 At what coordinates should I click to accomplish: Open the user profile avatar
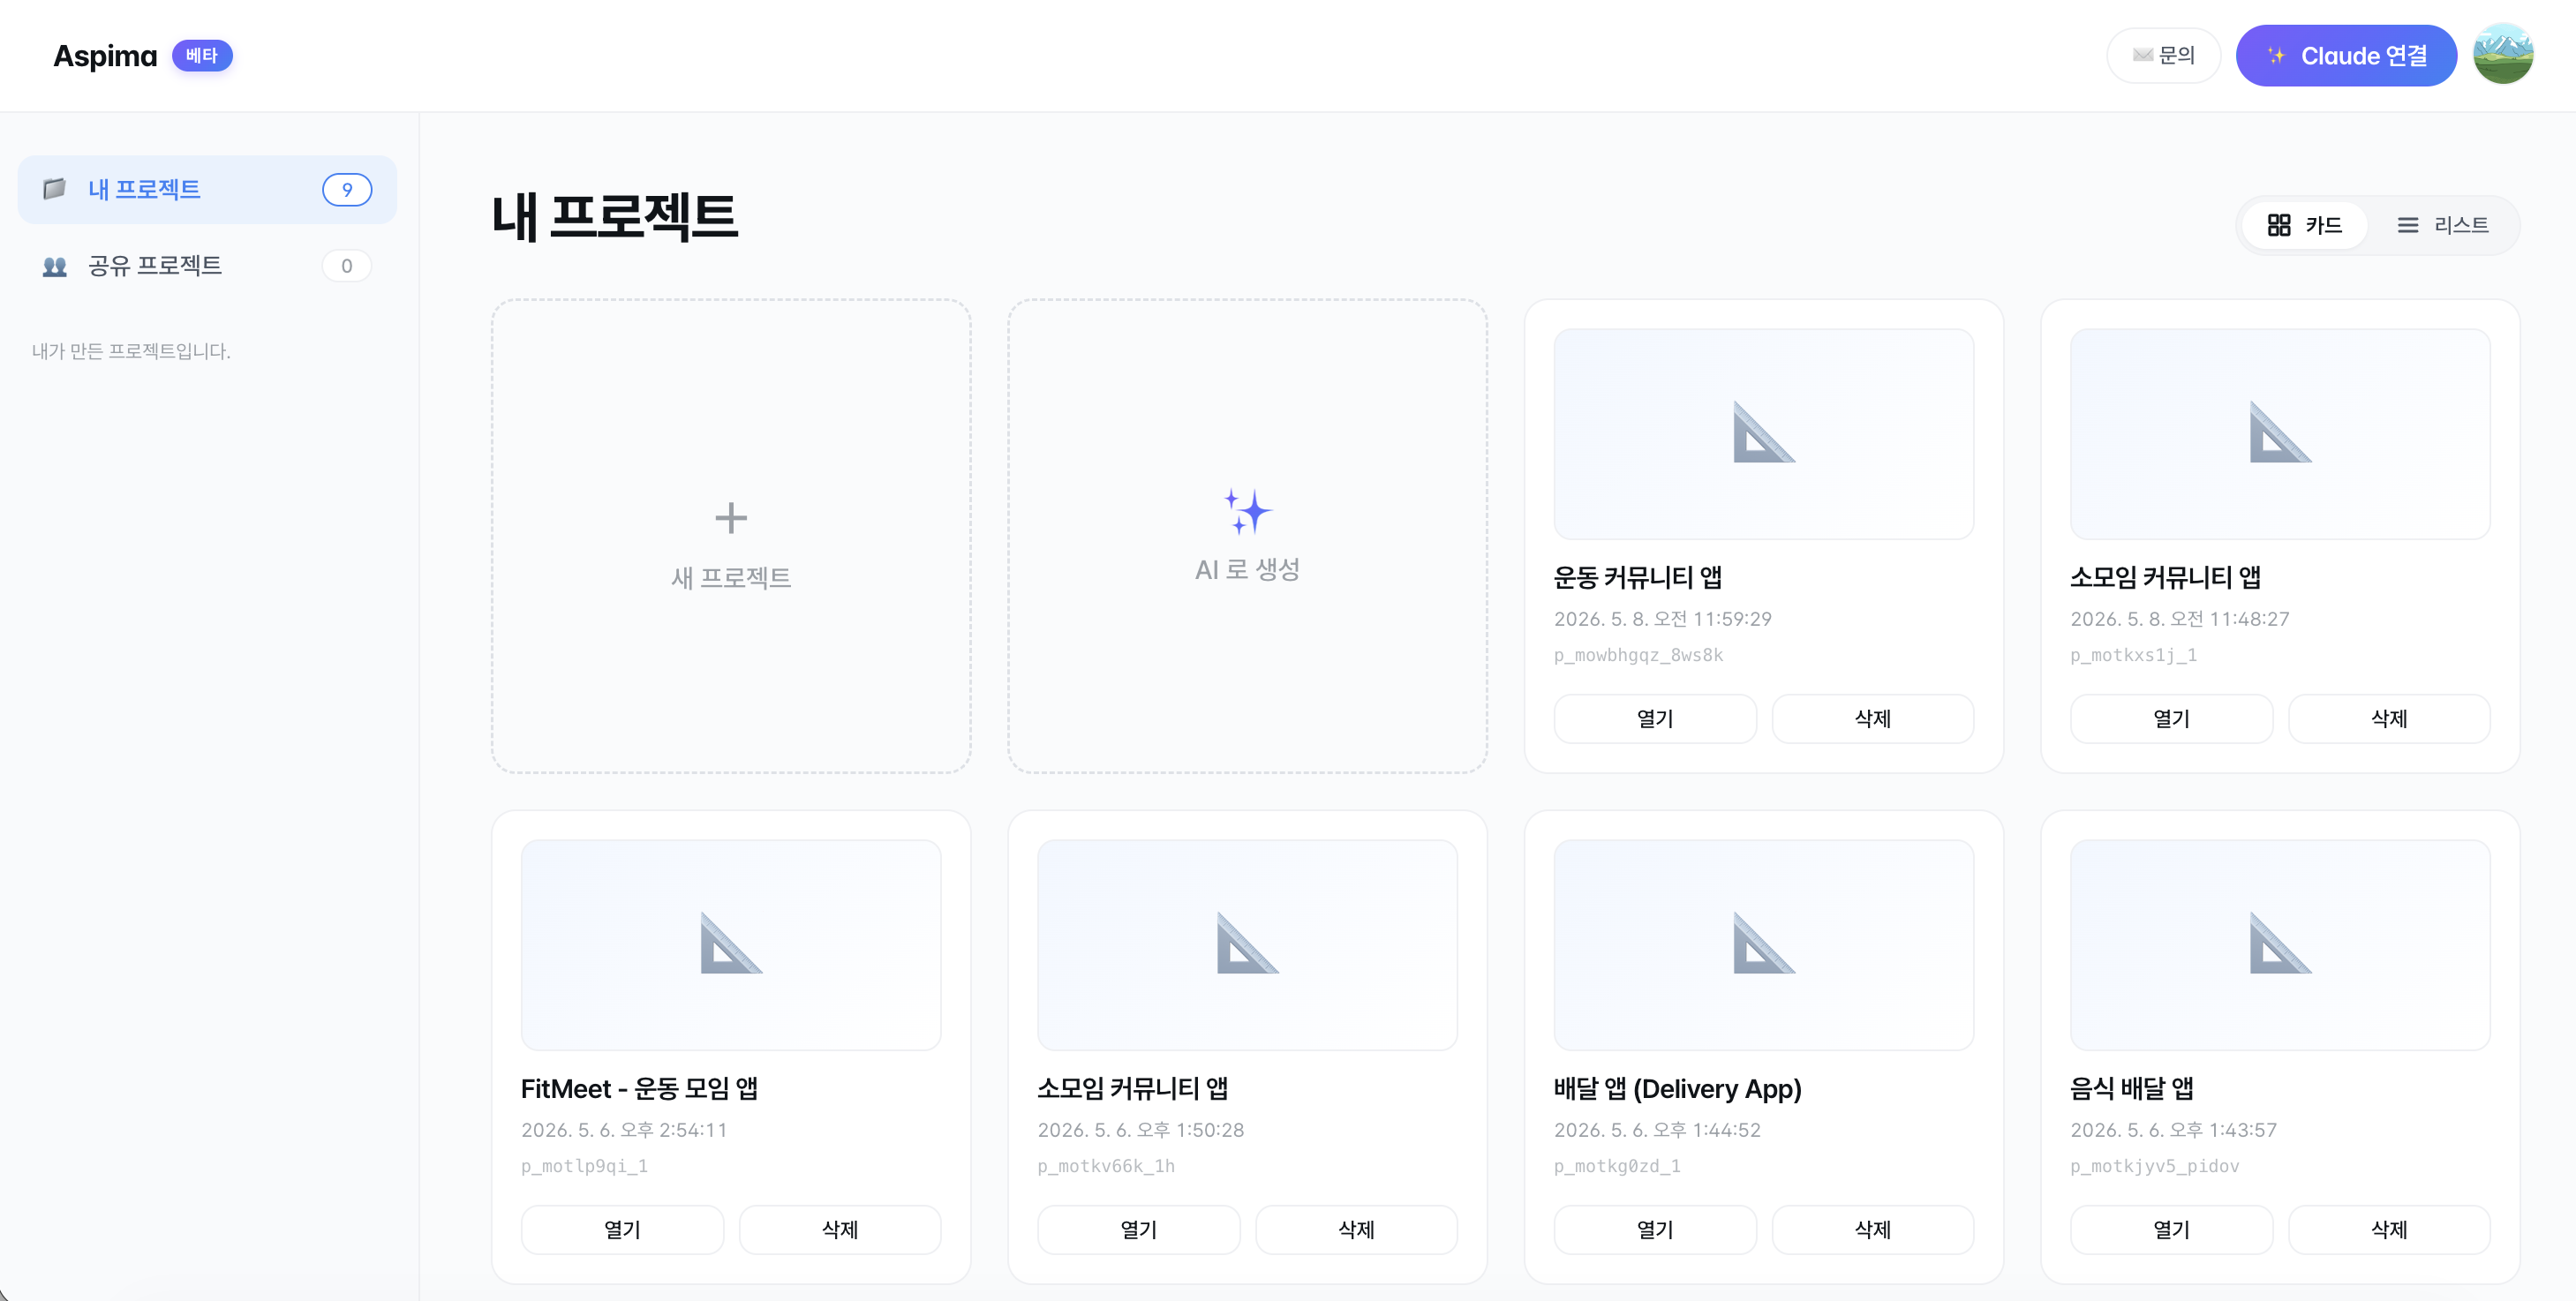[2503, 55]
